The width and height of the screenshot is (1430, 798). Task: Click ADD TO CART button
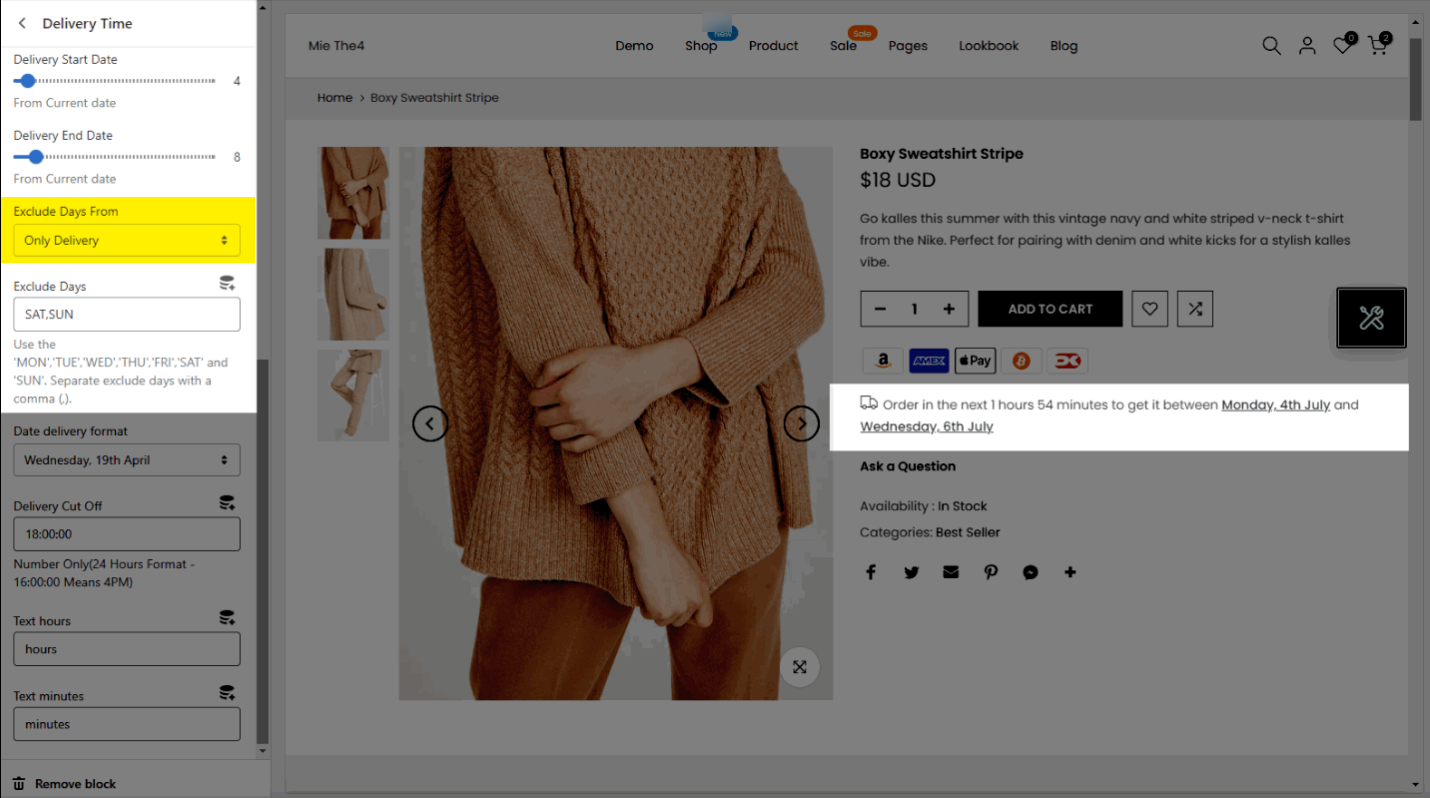pyautogui.click(x=1050, y=309)
